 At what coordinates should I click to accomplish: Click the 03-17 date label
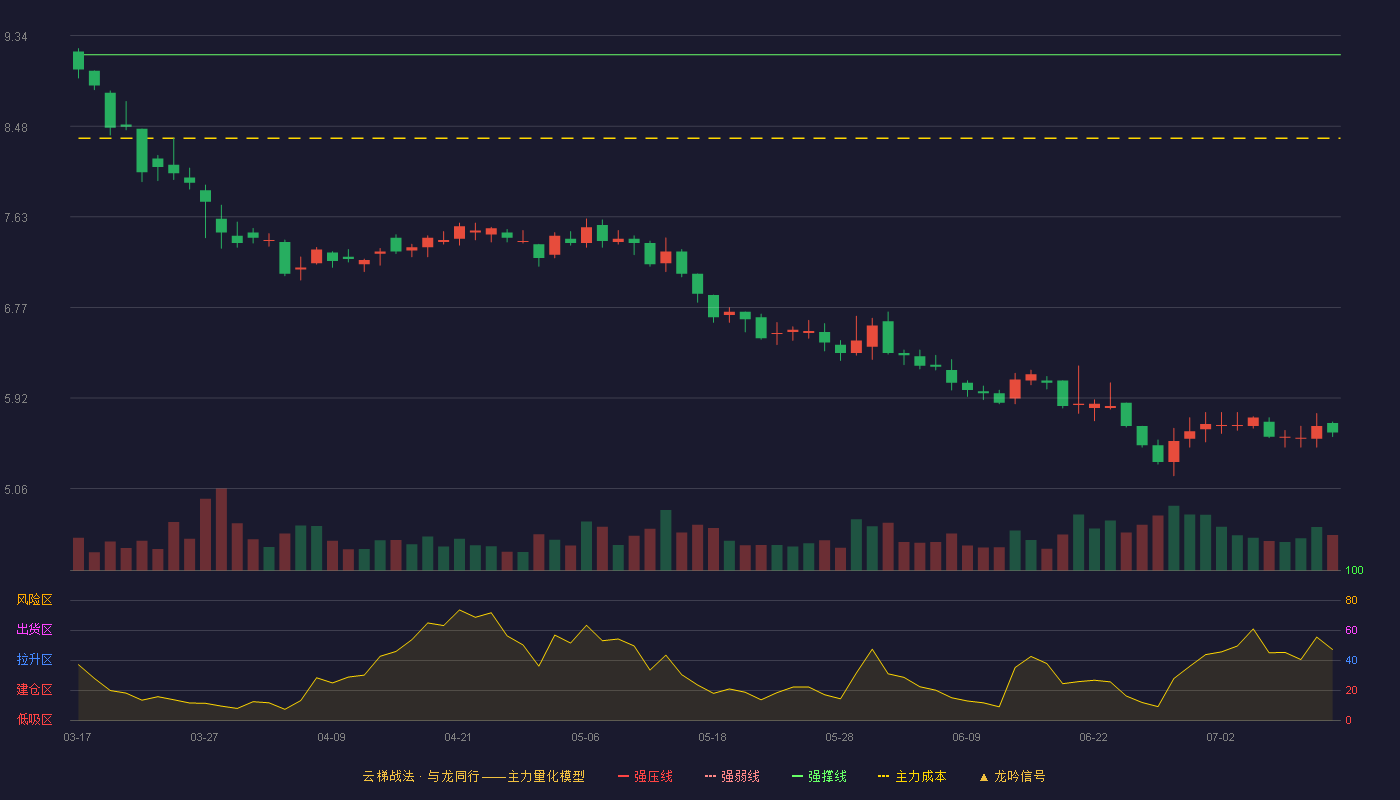[x=77, y=737]
